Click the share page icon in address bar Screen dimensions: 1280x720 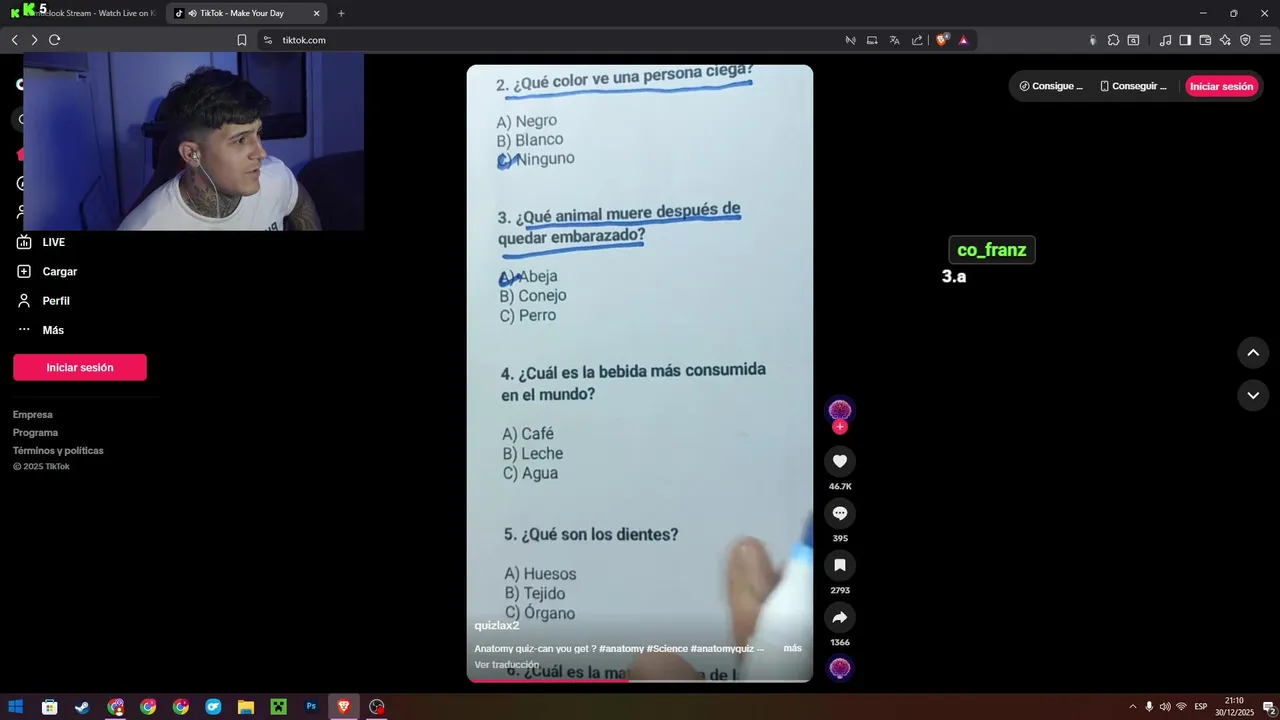(x=917, y=40)
